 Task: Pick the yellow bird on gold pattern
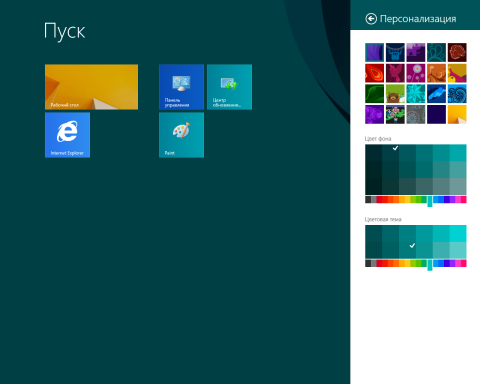tap(457, 73)
